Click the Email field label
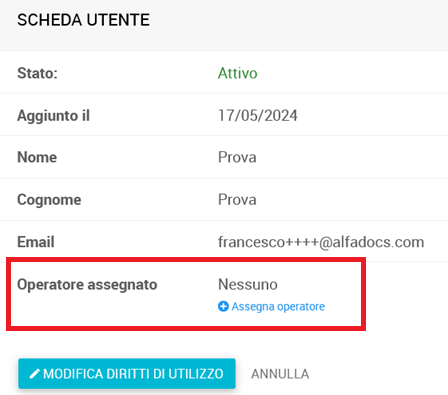 [x=36, y=242]
